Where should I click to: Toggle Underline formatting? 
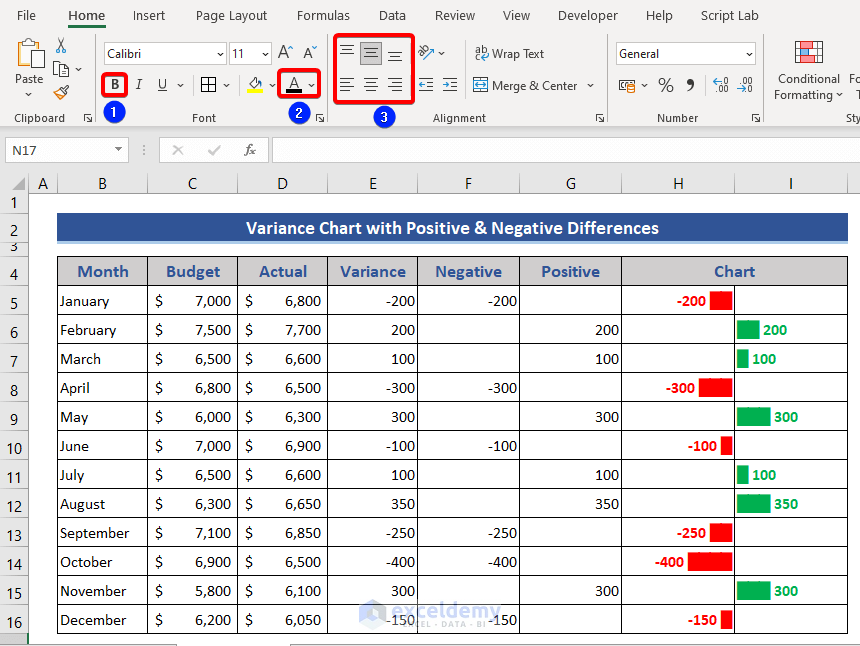click(162, 84)
